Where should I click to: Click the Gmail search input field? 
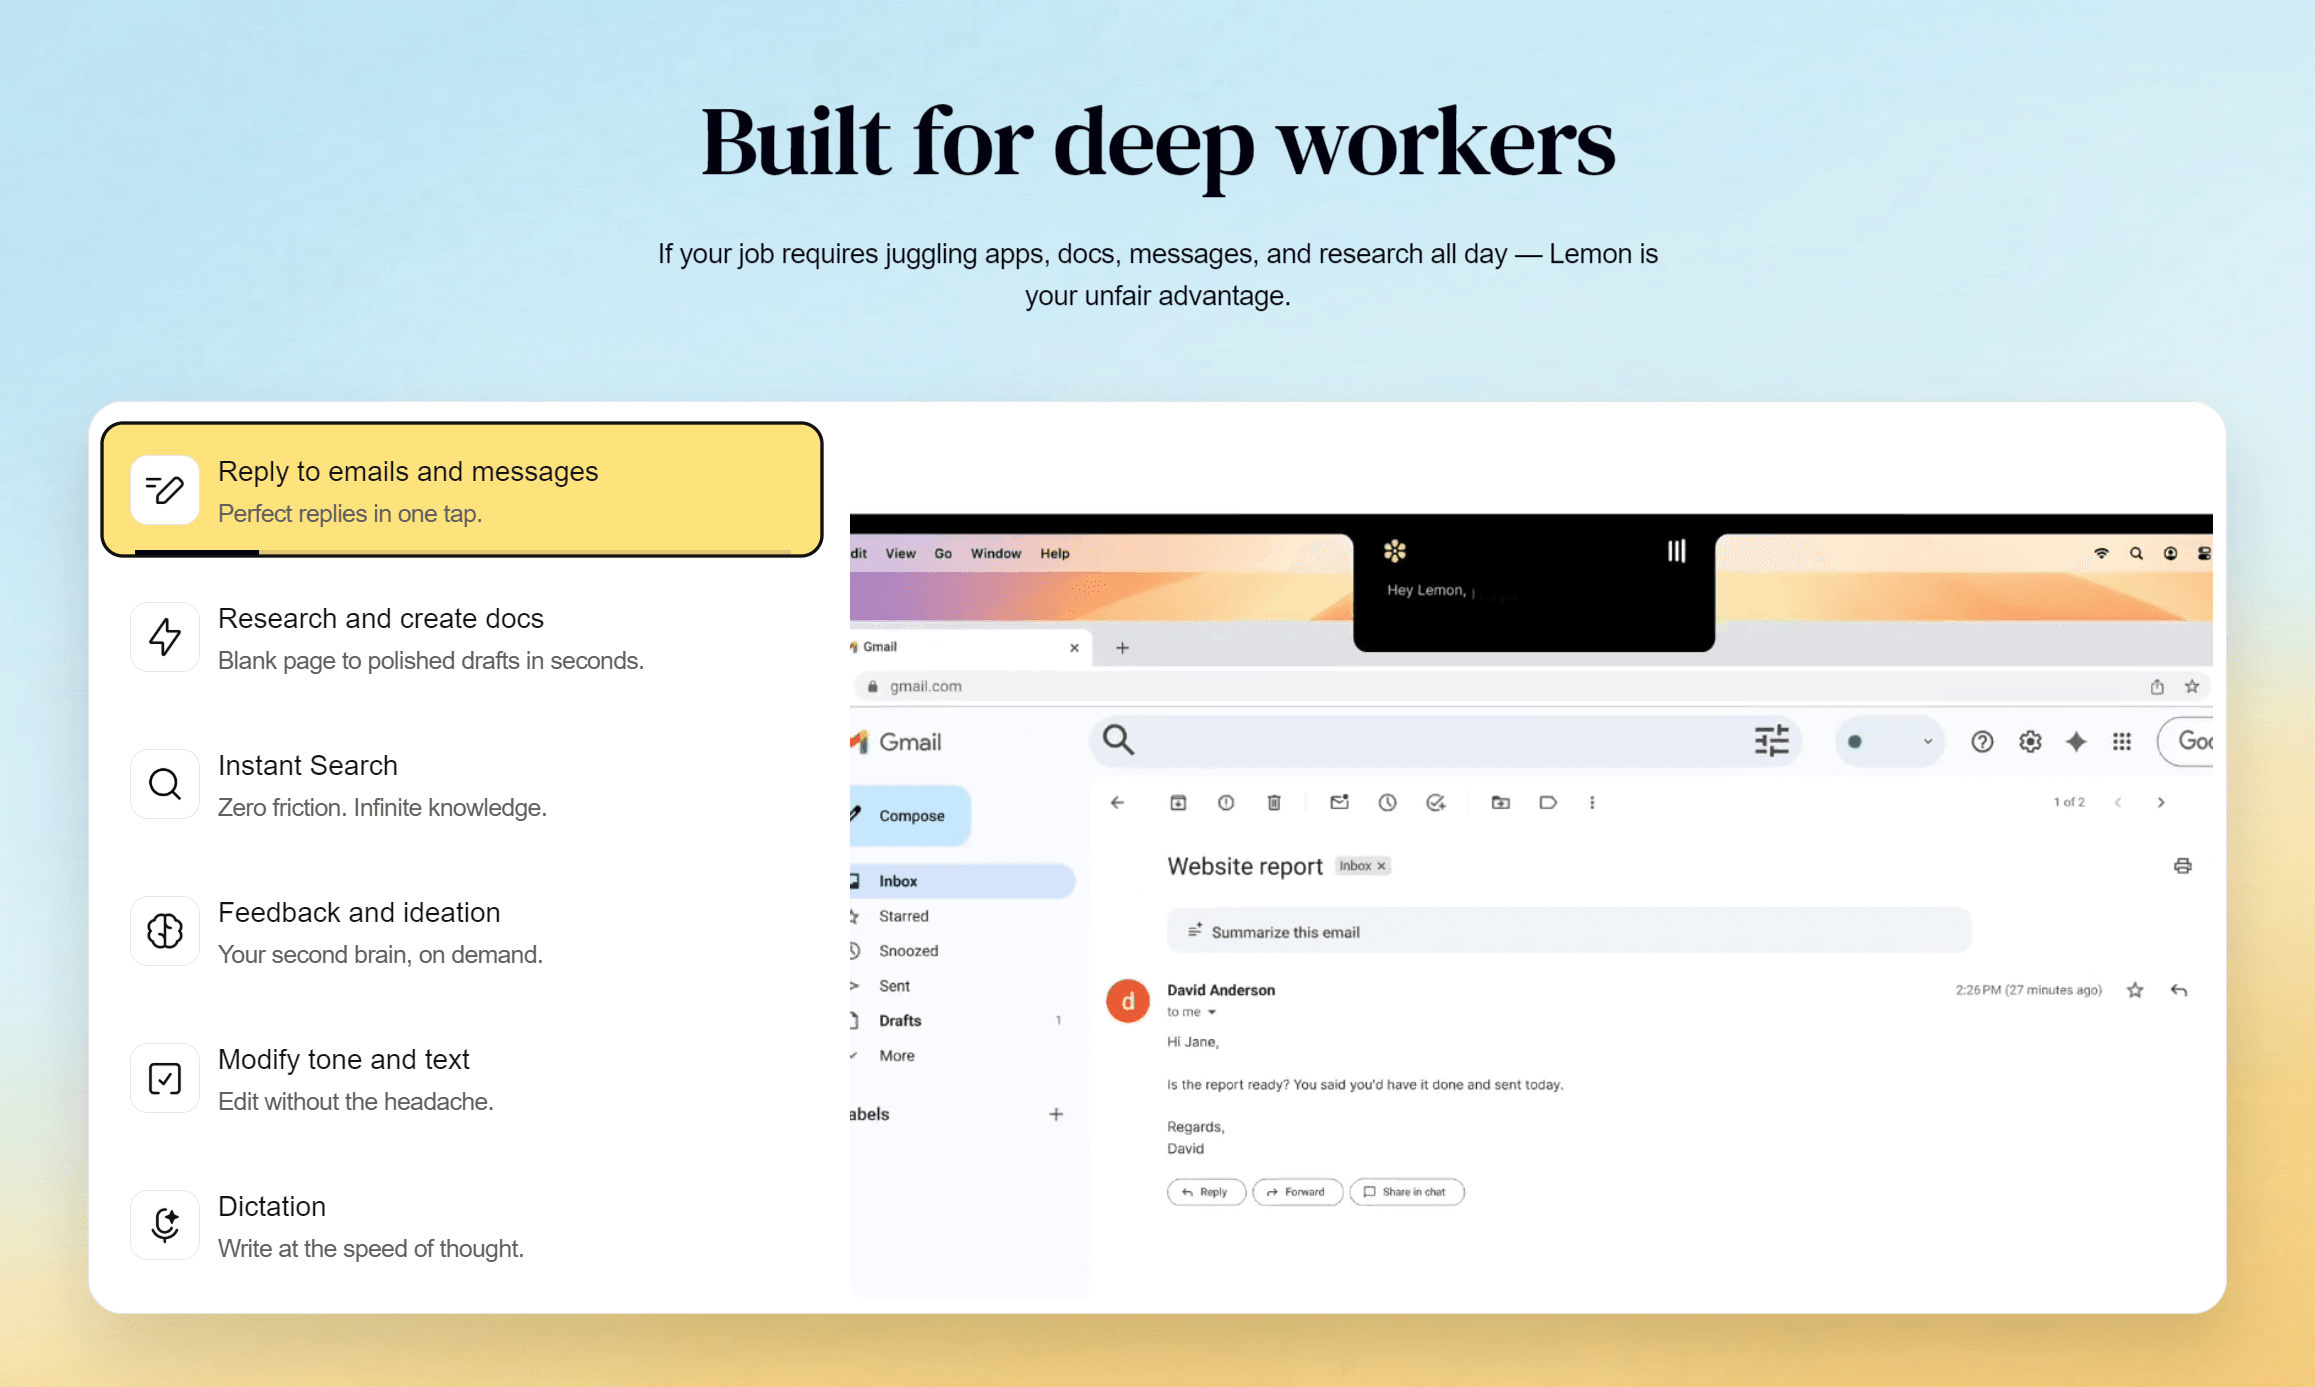[1440, 741]
